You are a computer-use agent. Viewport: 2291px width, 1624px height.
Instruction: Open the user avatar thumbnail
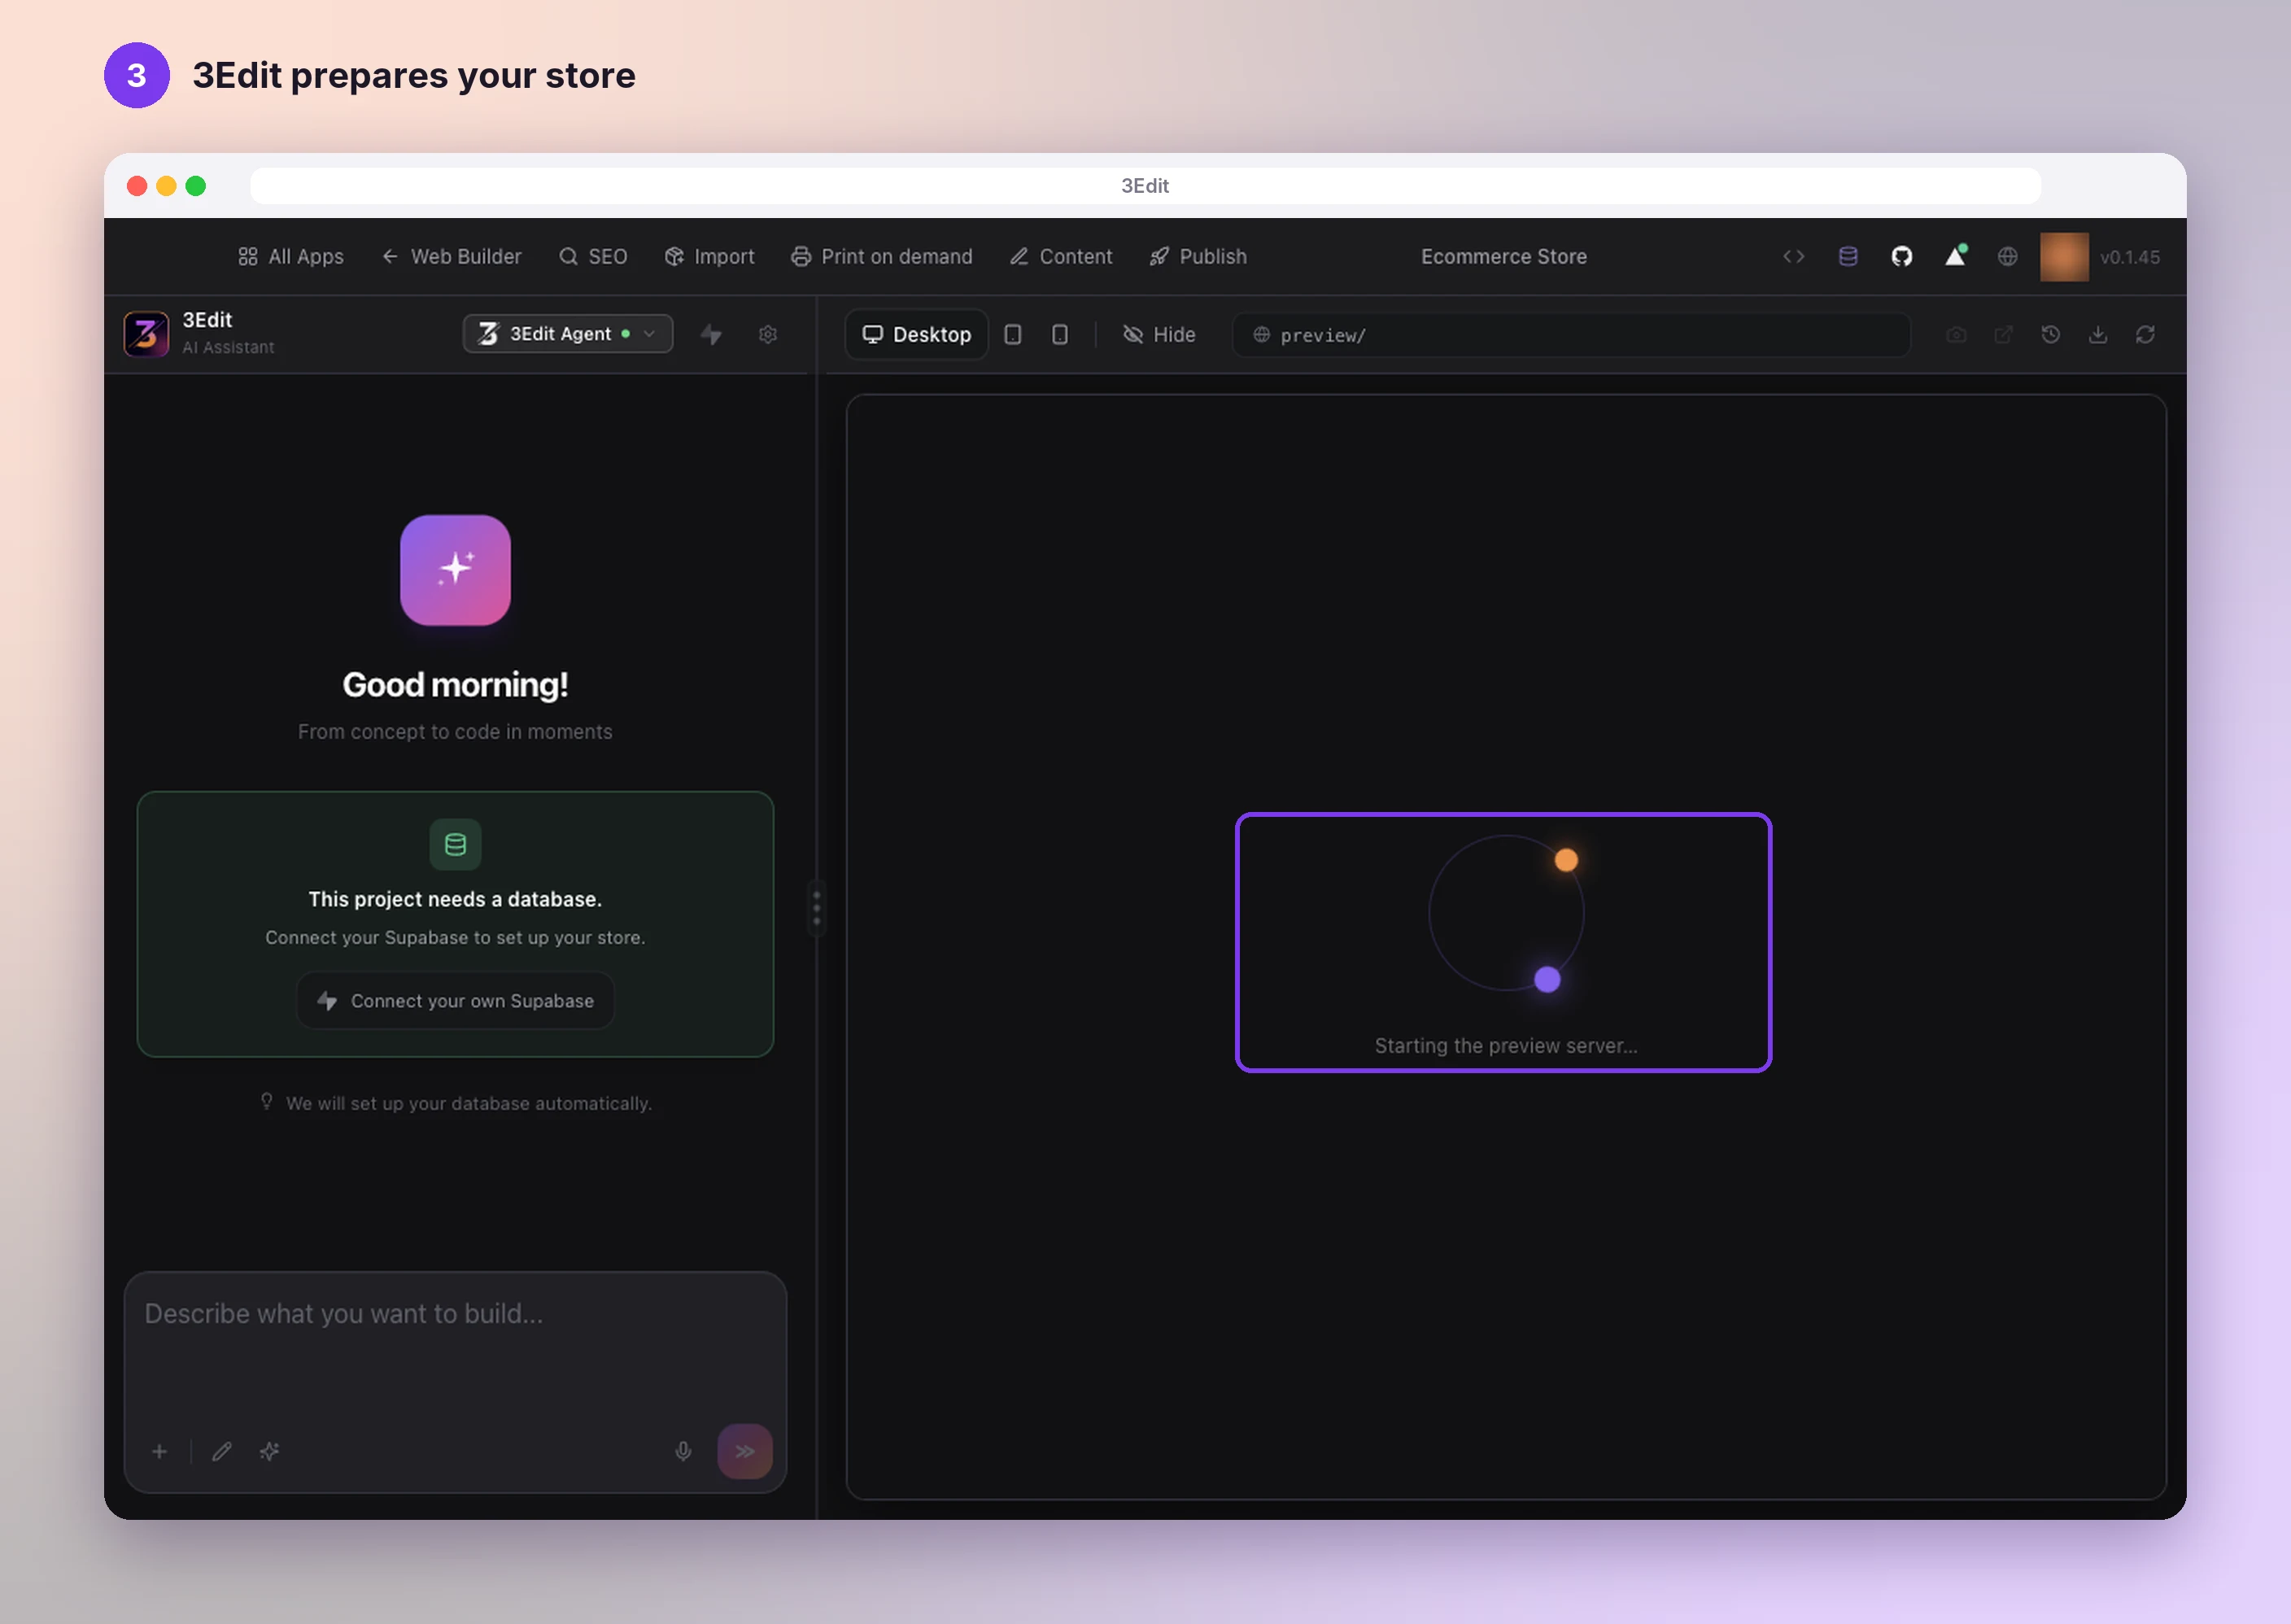coord(2064,257)
